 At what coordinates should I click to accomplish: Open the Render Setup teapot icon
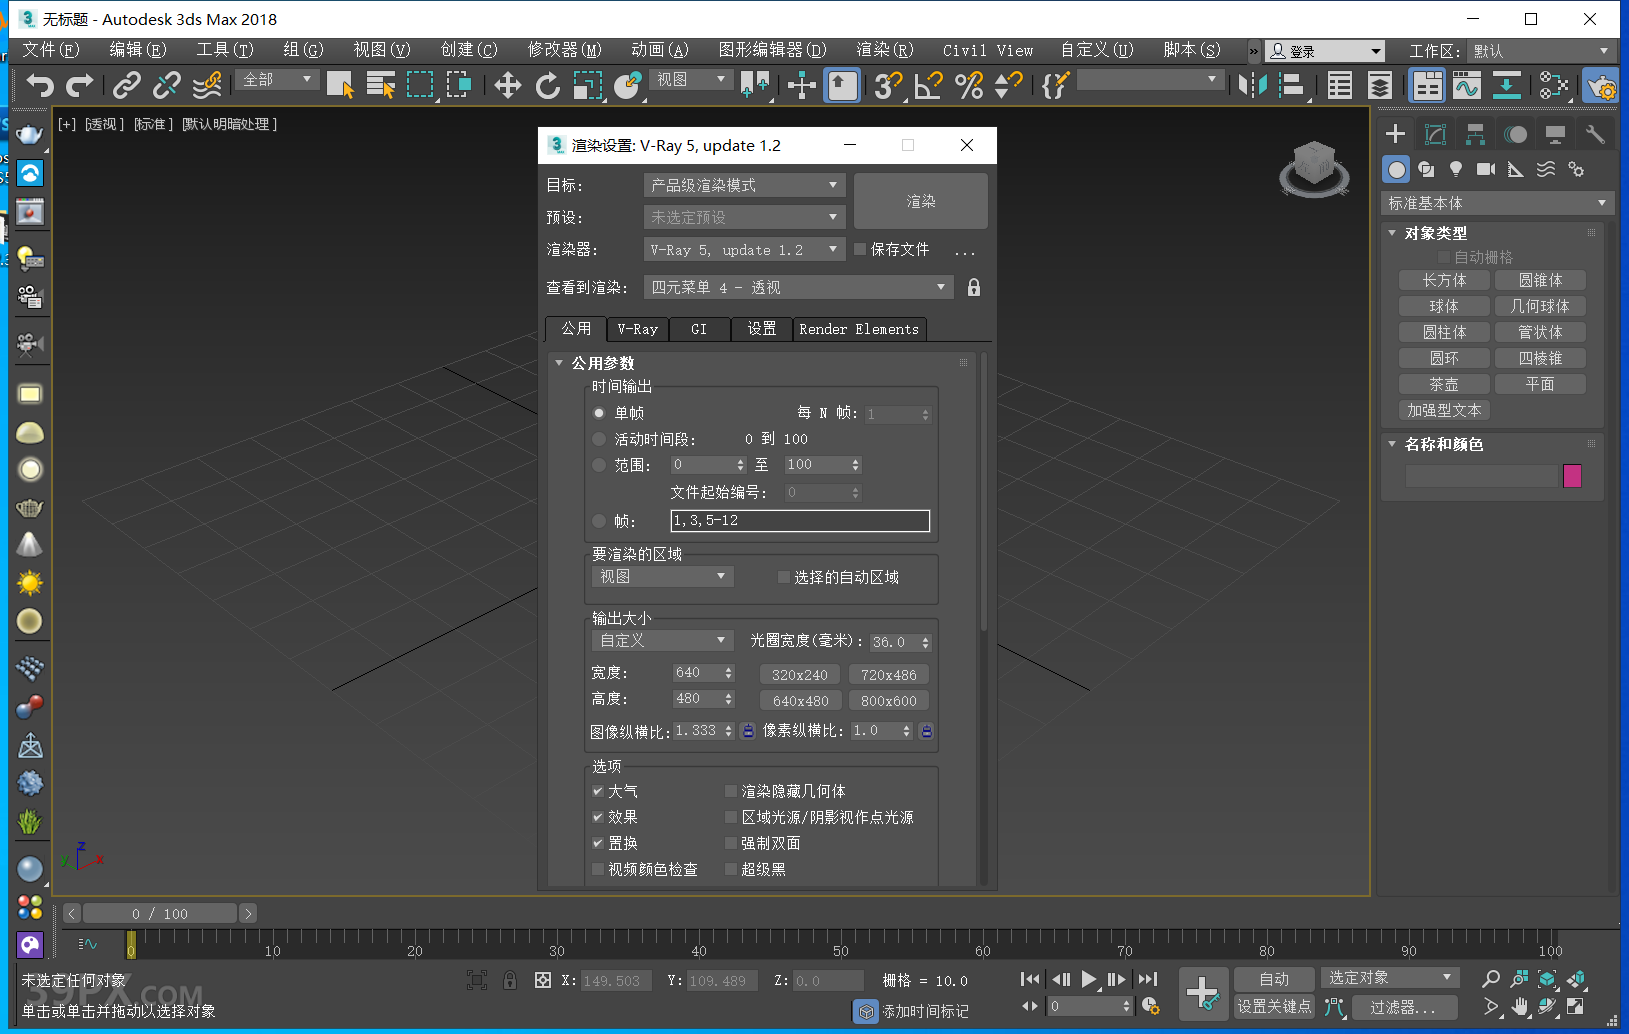pos(1602,86)
